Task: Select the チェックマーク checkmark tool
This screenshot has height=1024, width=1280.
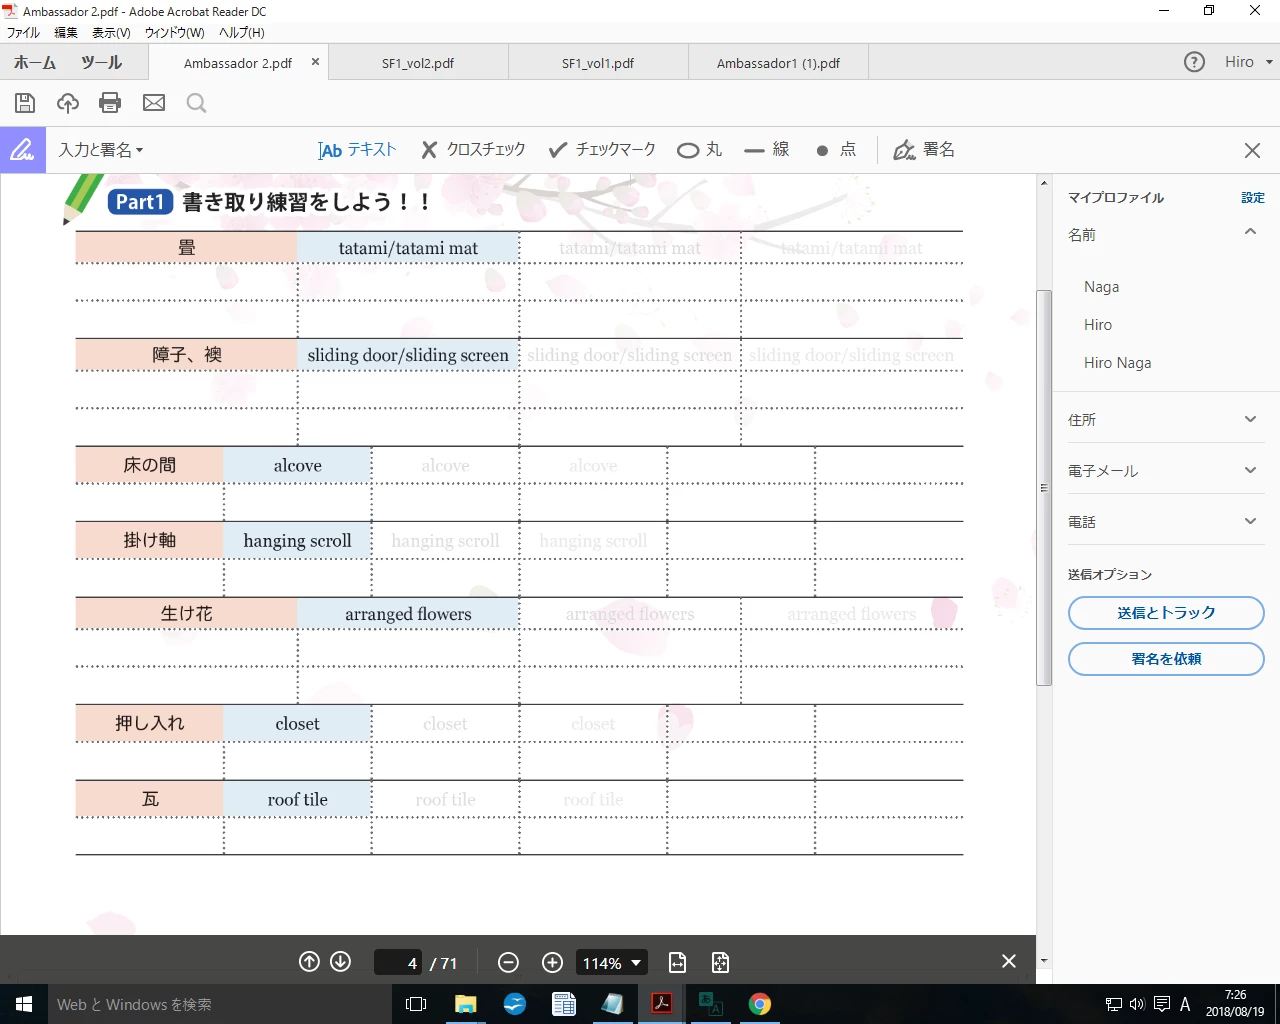Action: click(x=602, y=150)
